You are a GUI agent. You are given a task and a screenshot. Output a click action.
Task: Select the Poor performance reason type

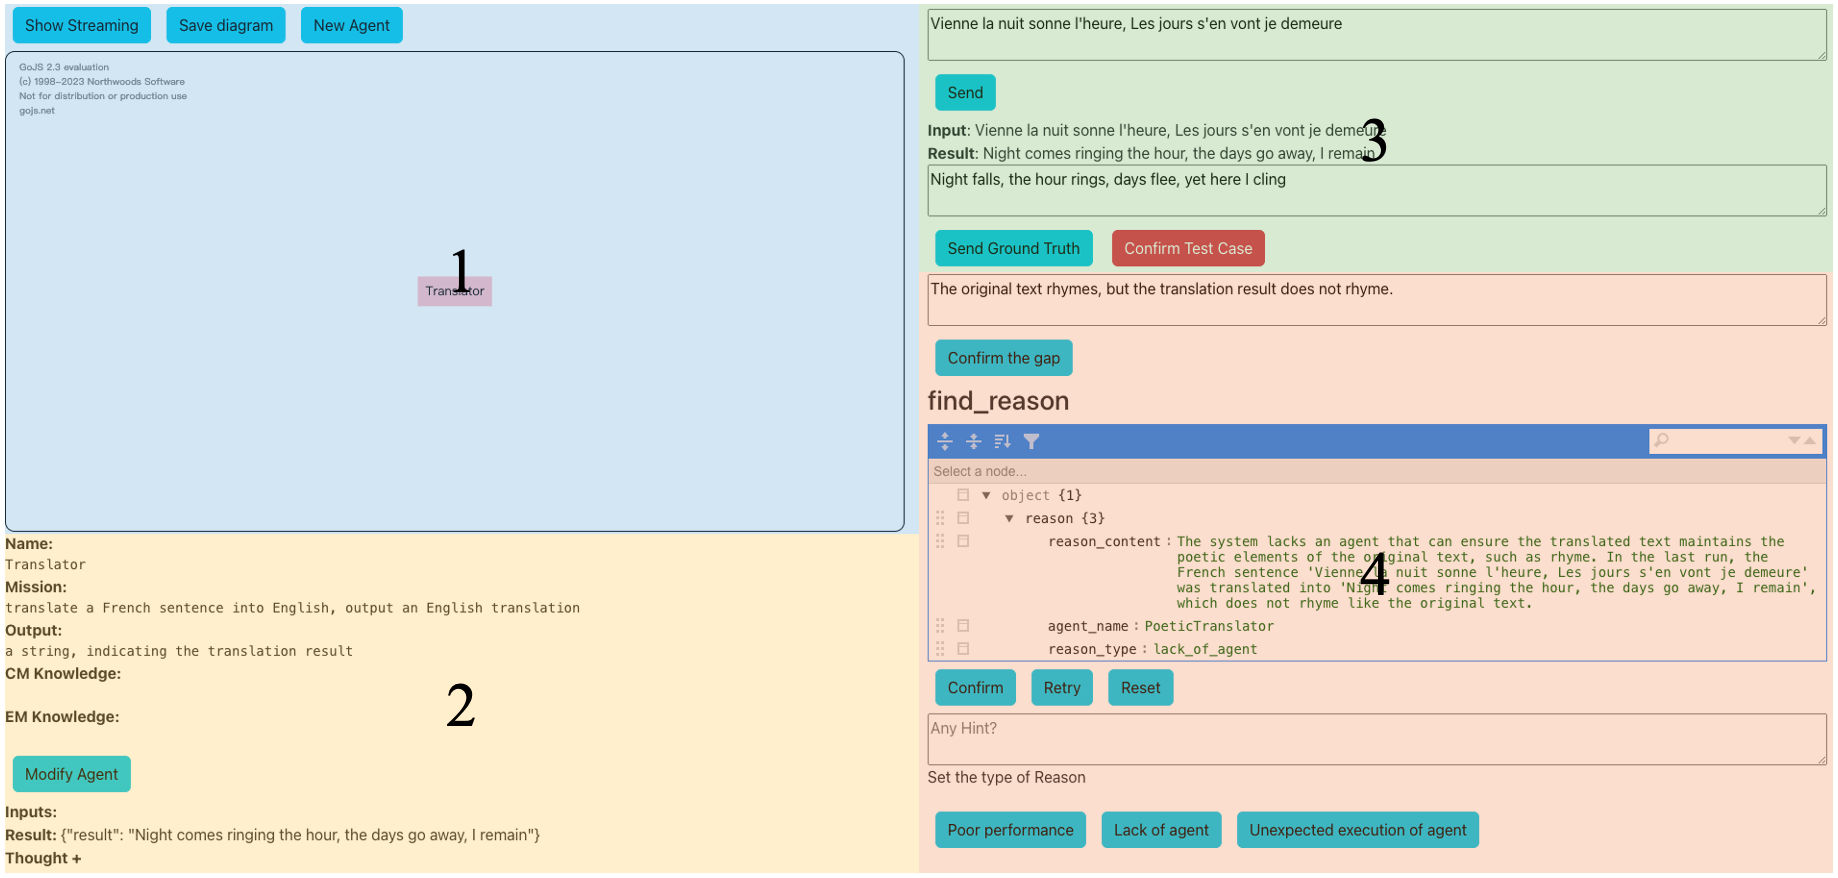[x=1010, y=830]
